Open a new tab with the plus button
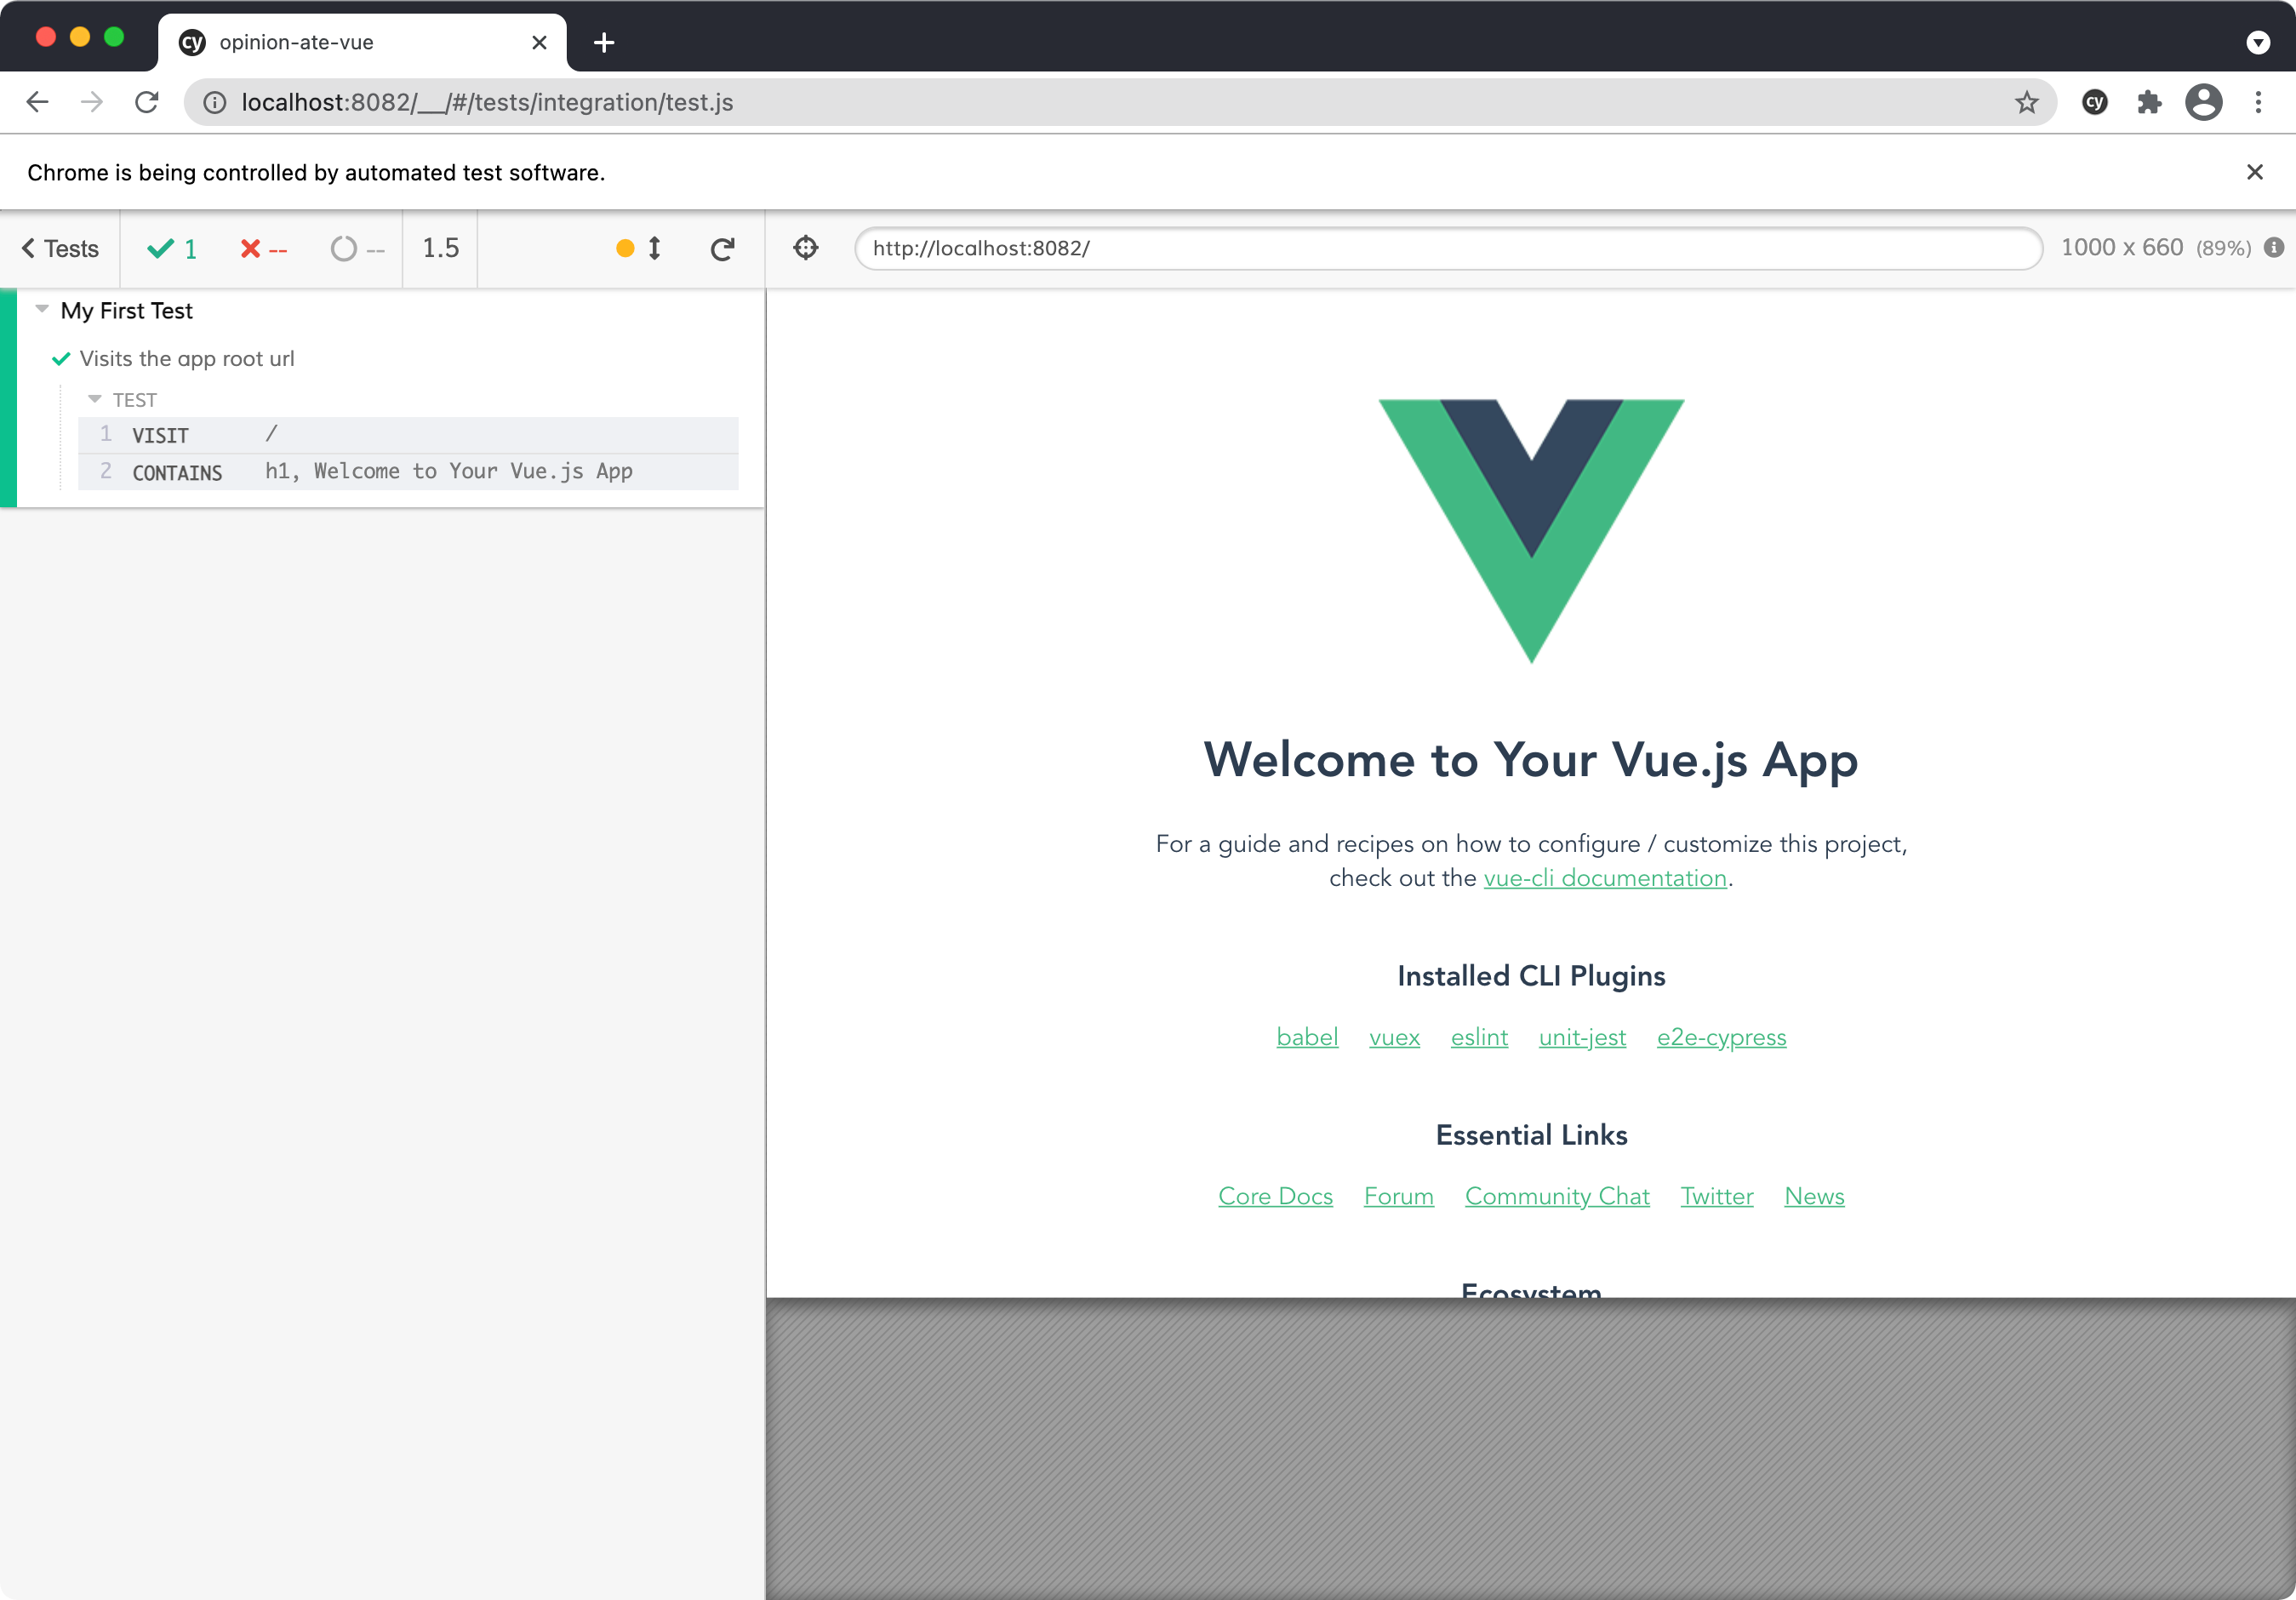Image resolution: width=2296 pixels, height=1600 pixels. point(604,42)
